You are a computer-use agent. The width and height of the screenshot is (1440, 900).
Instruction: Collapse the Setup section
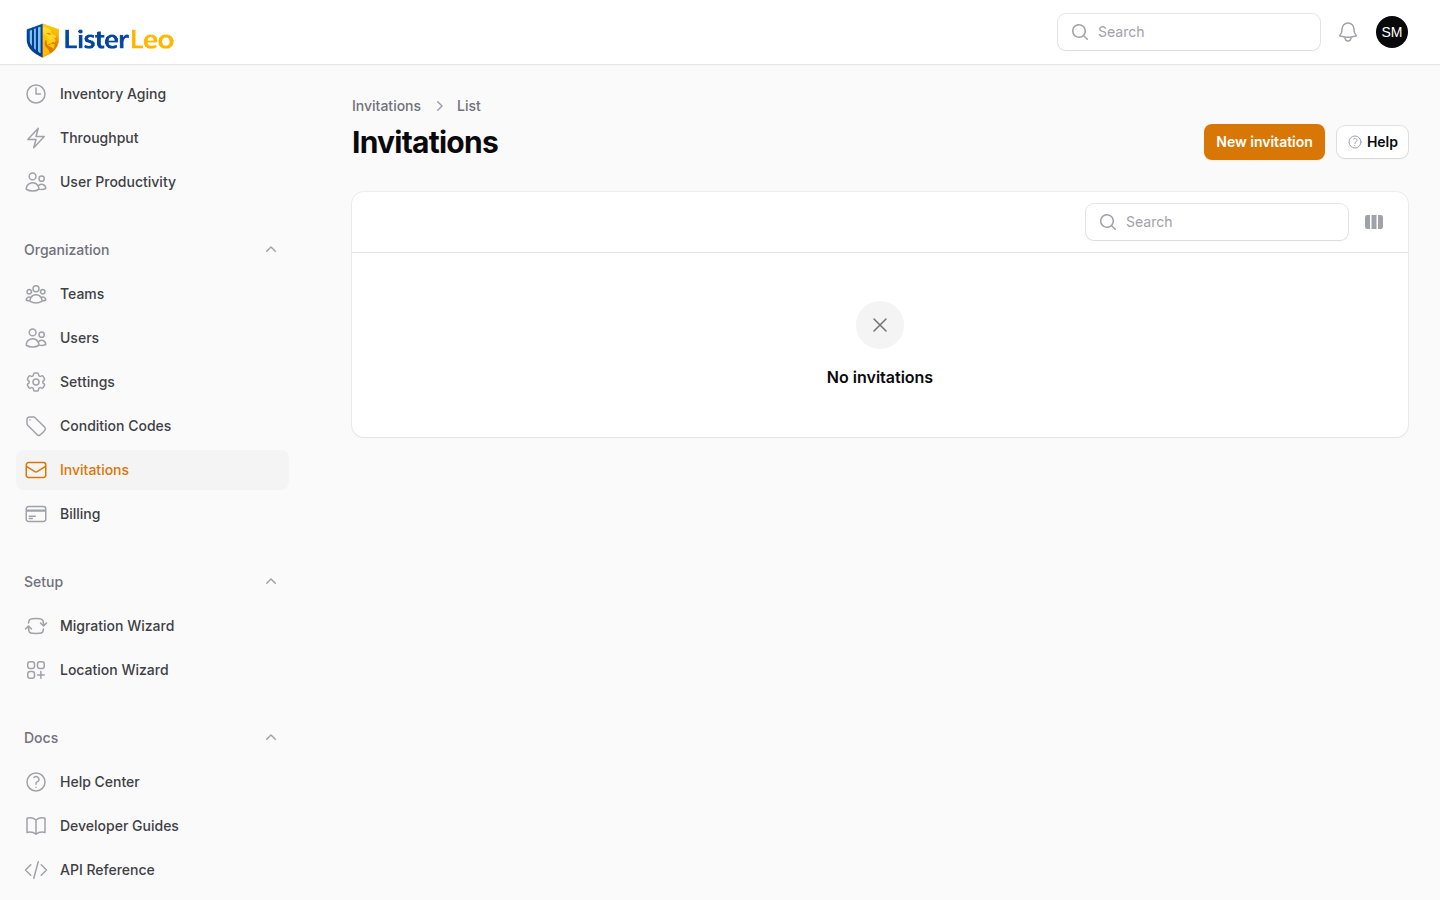tap(270, 581)
